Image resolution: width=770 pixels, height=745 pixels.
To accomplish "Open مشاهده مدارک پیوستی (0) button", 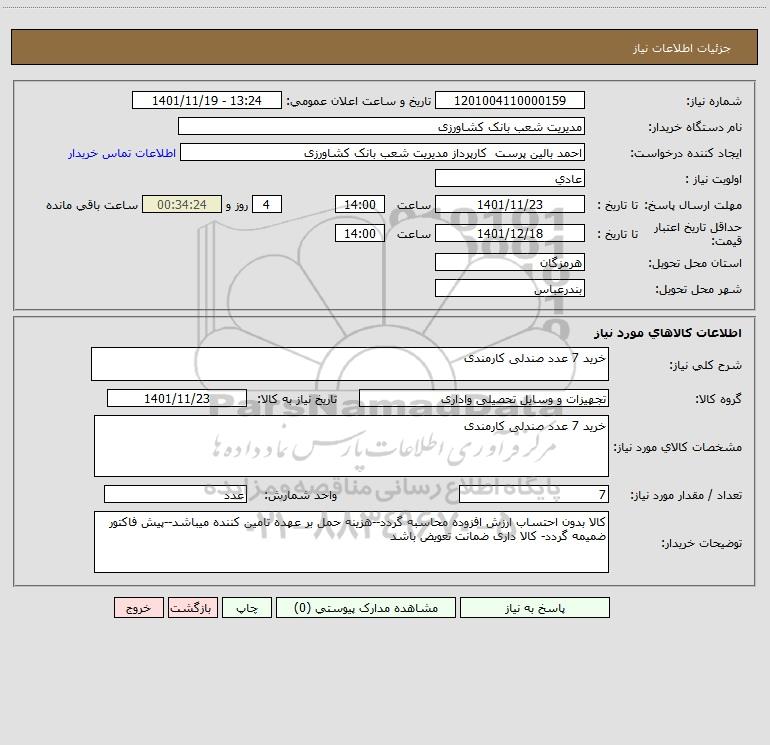I will pyautogui.click(x=366, y=608).
